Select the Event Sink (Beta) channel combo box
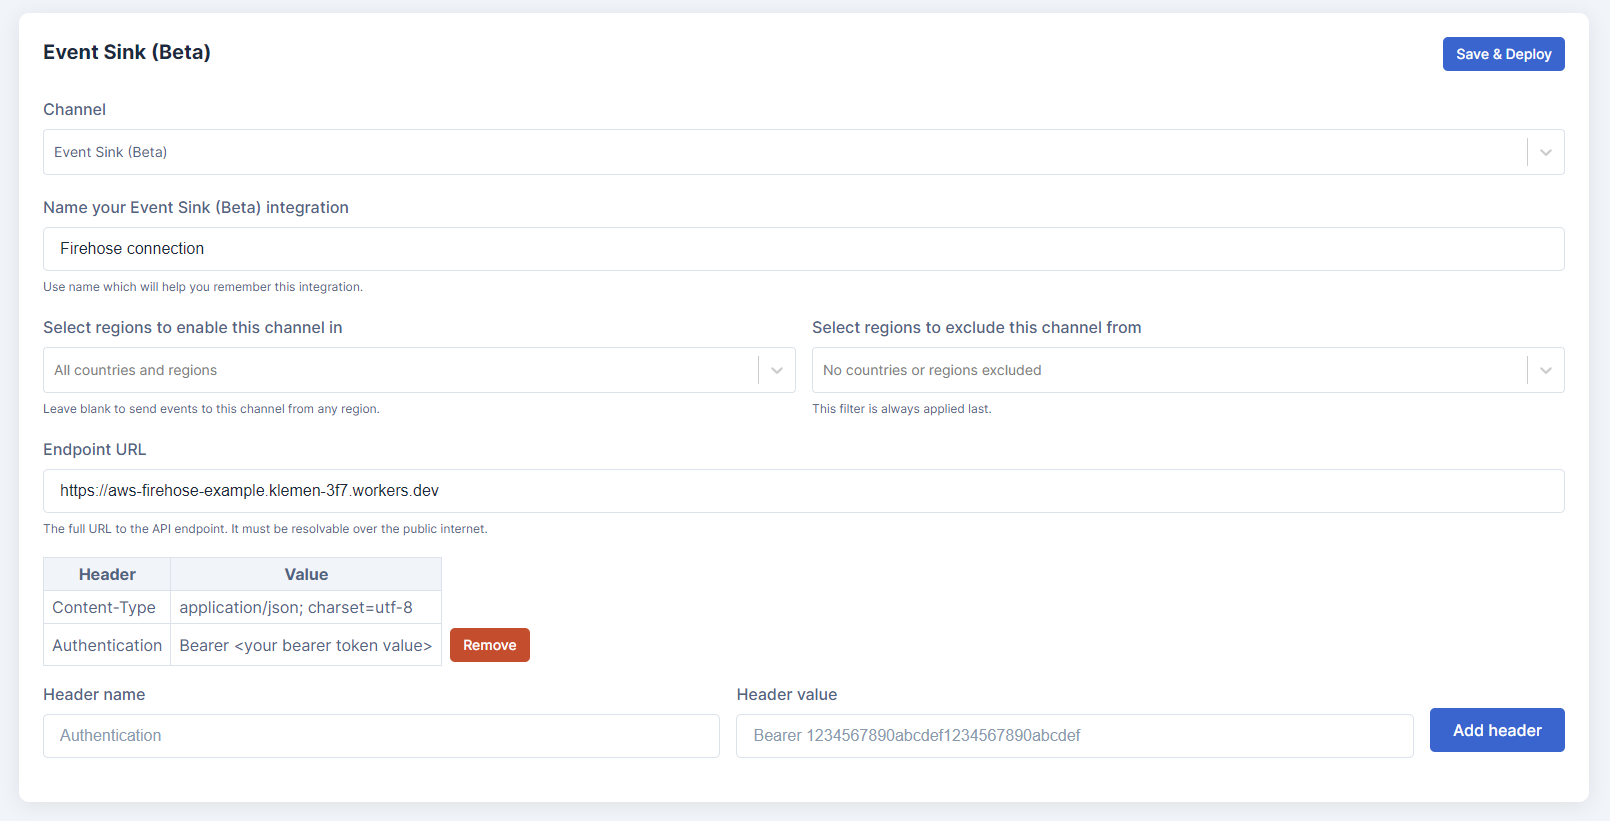 pos(803,152)
